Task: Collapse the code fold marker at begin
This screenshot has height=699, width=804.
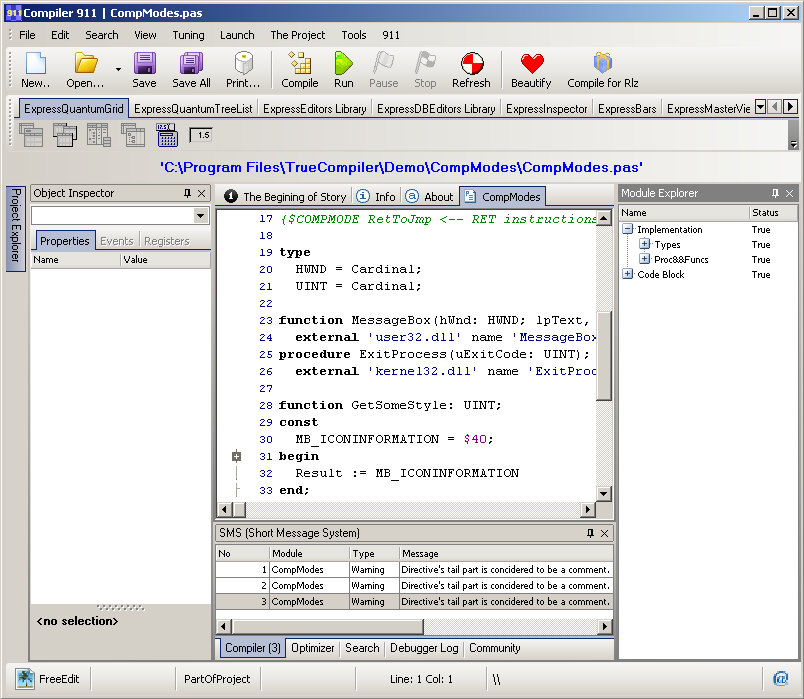Action: point(237,456)
